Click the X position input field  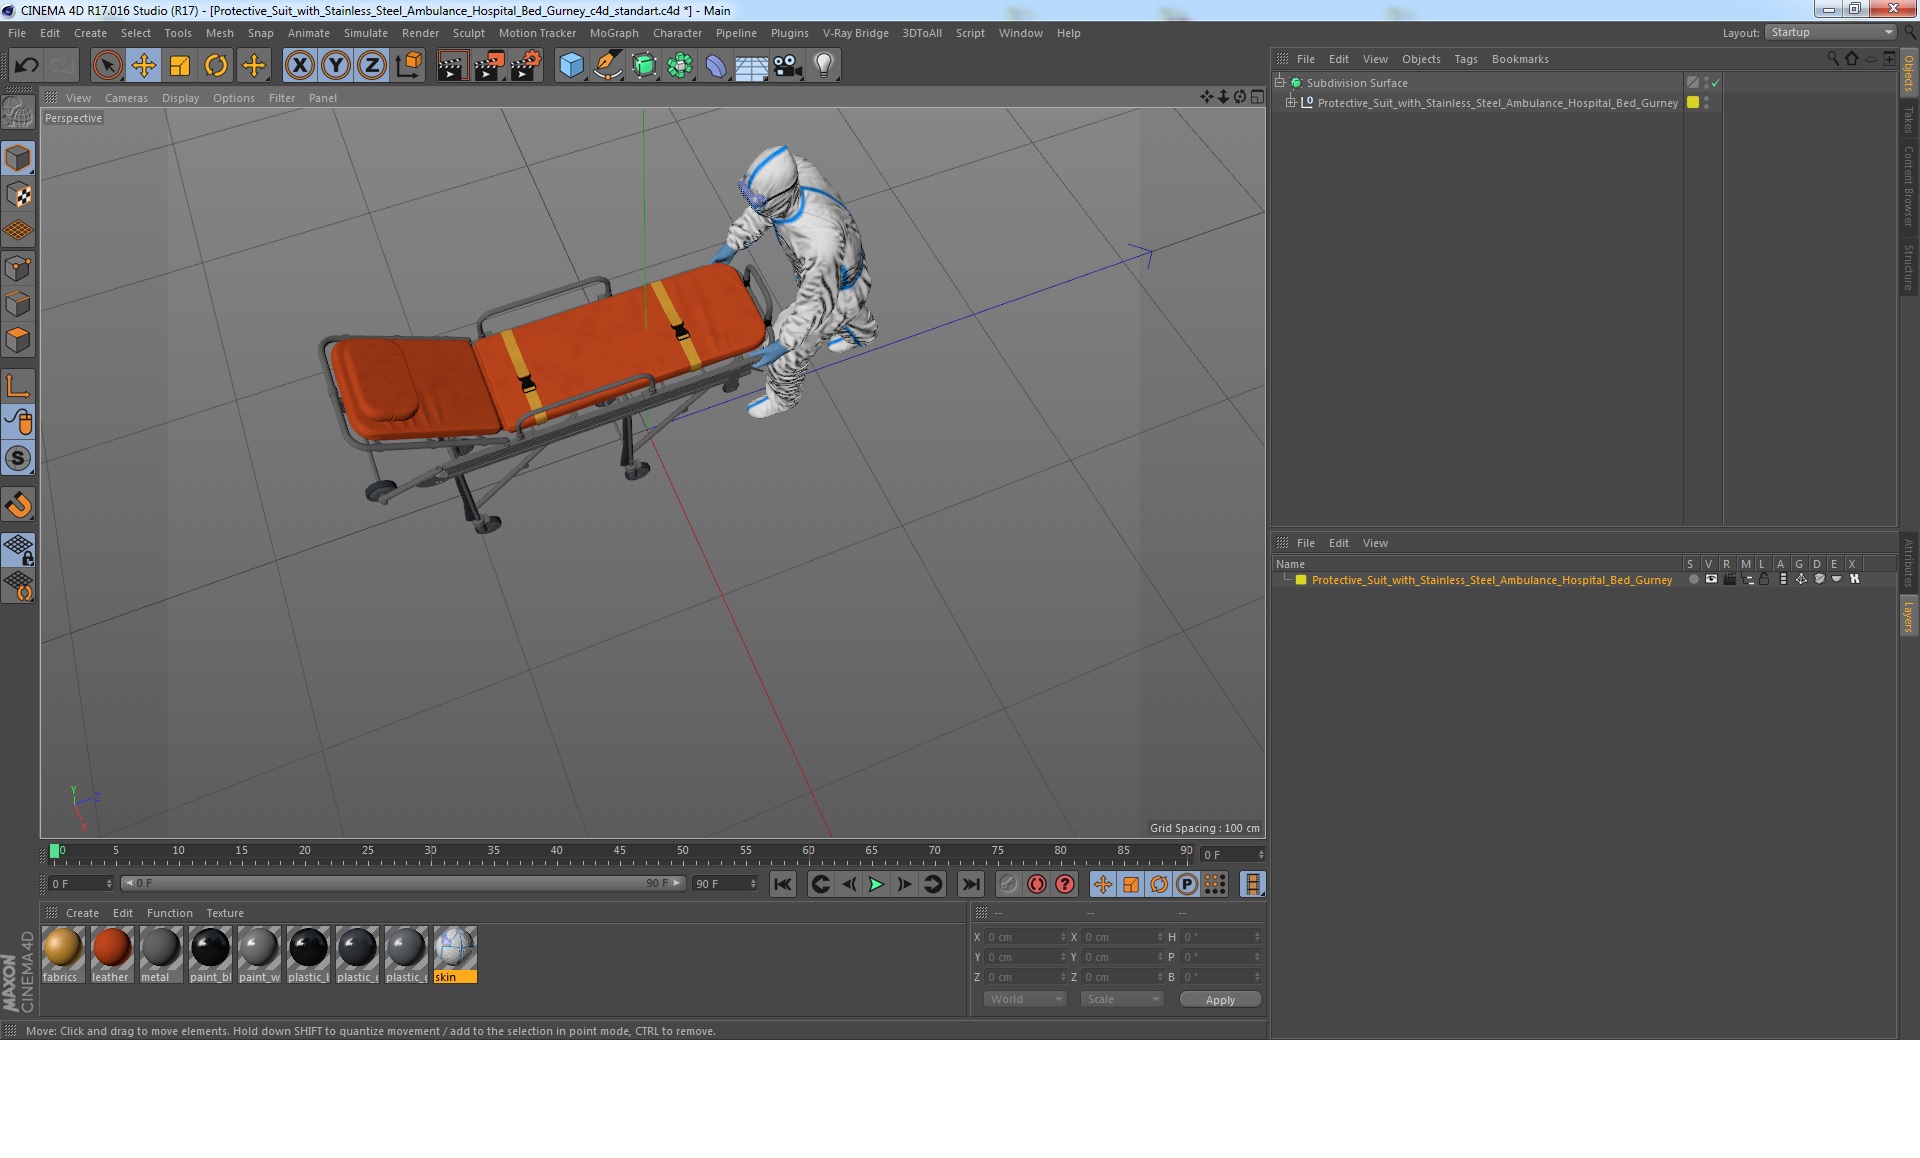(x=1025, y=937)
